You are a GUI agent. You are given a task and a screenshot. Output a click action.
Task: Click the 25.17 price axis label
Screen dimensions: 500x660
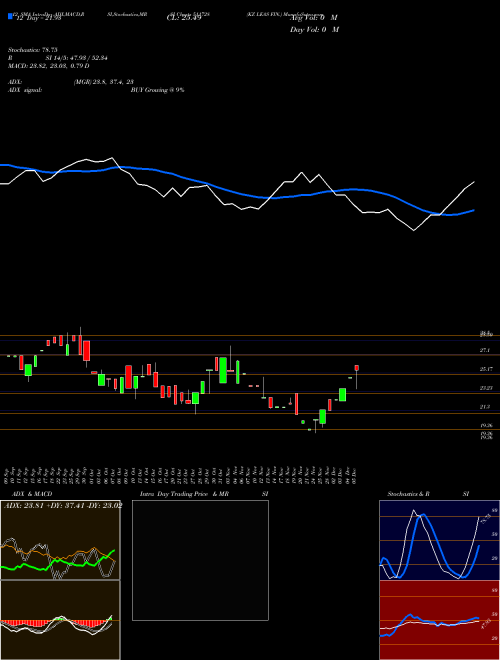(486, 369)
